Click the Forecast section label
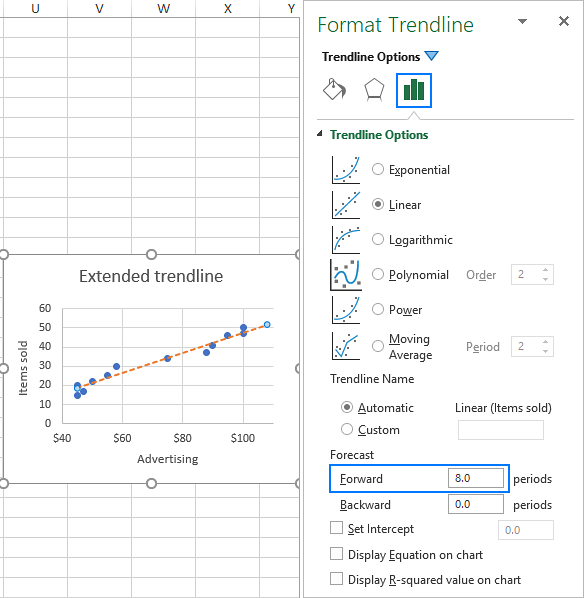 [x=352, y=455]
